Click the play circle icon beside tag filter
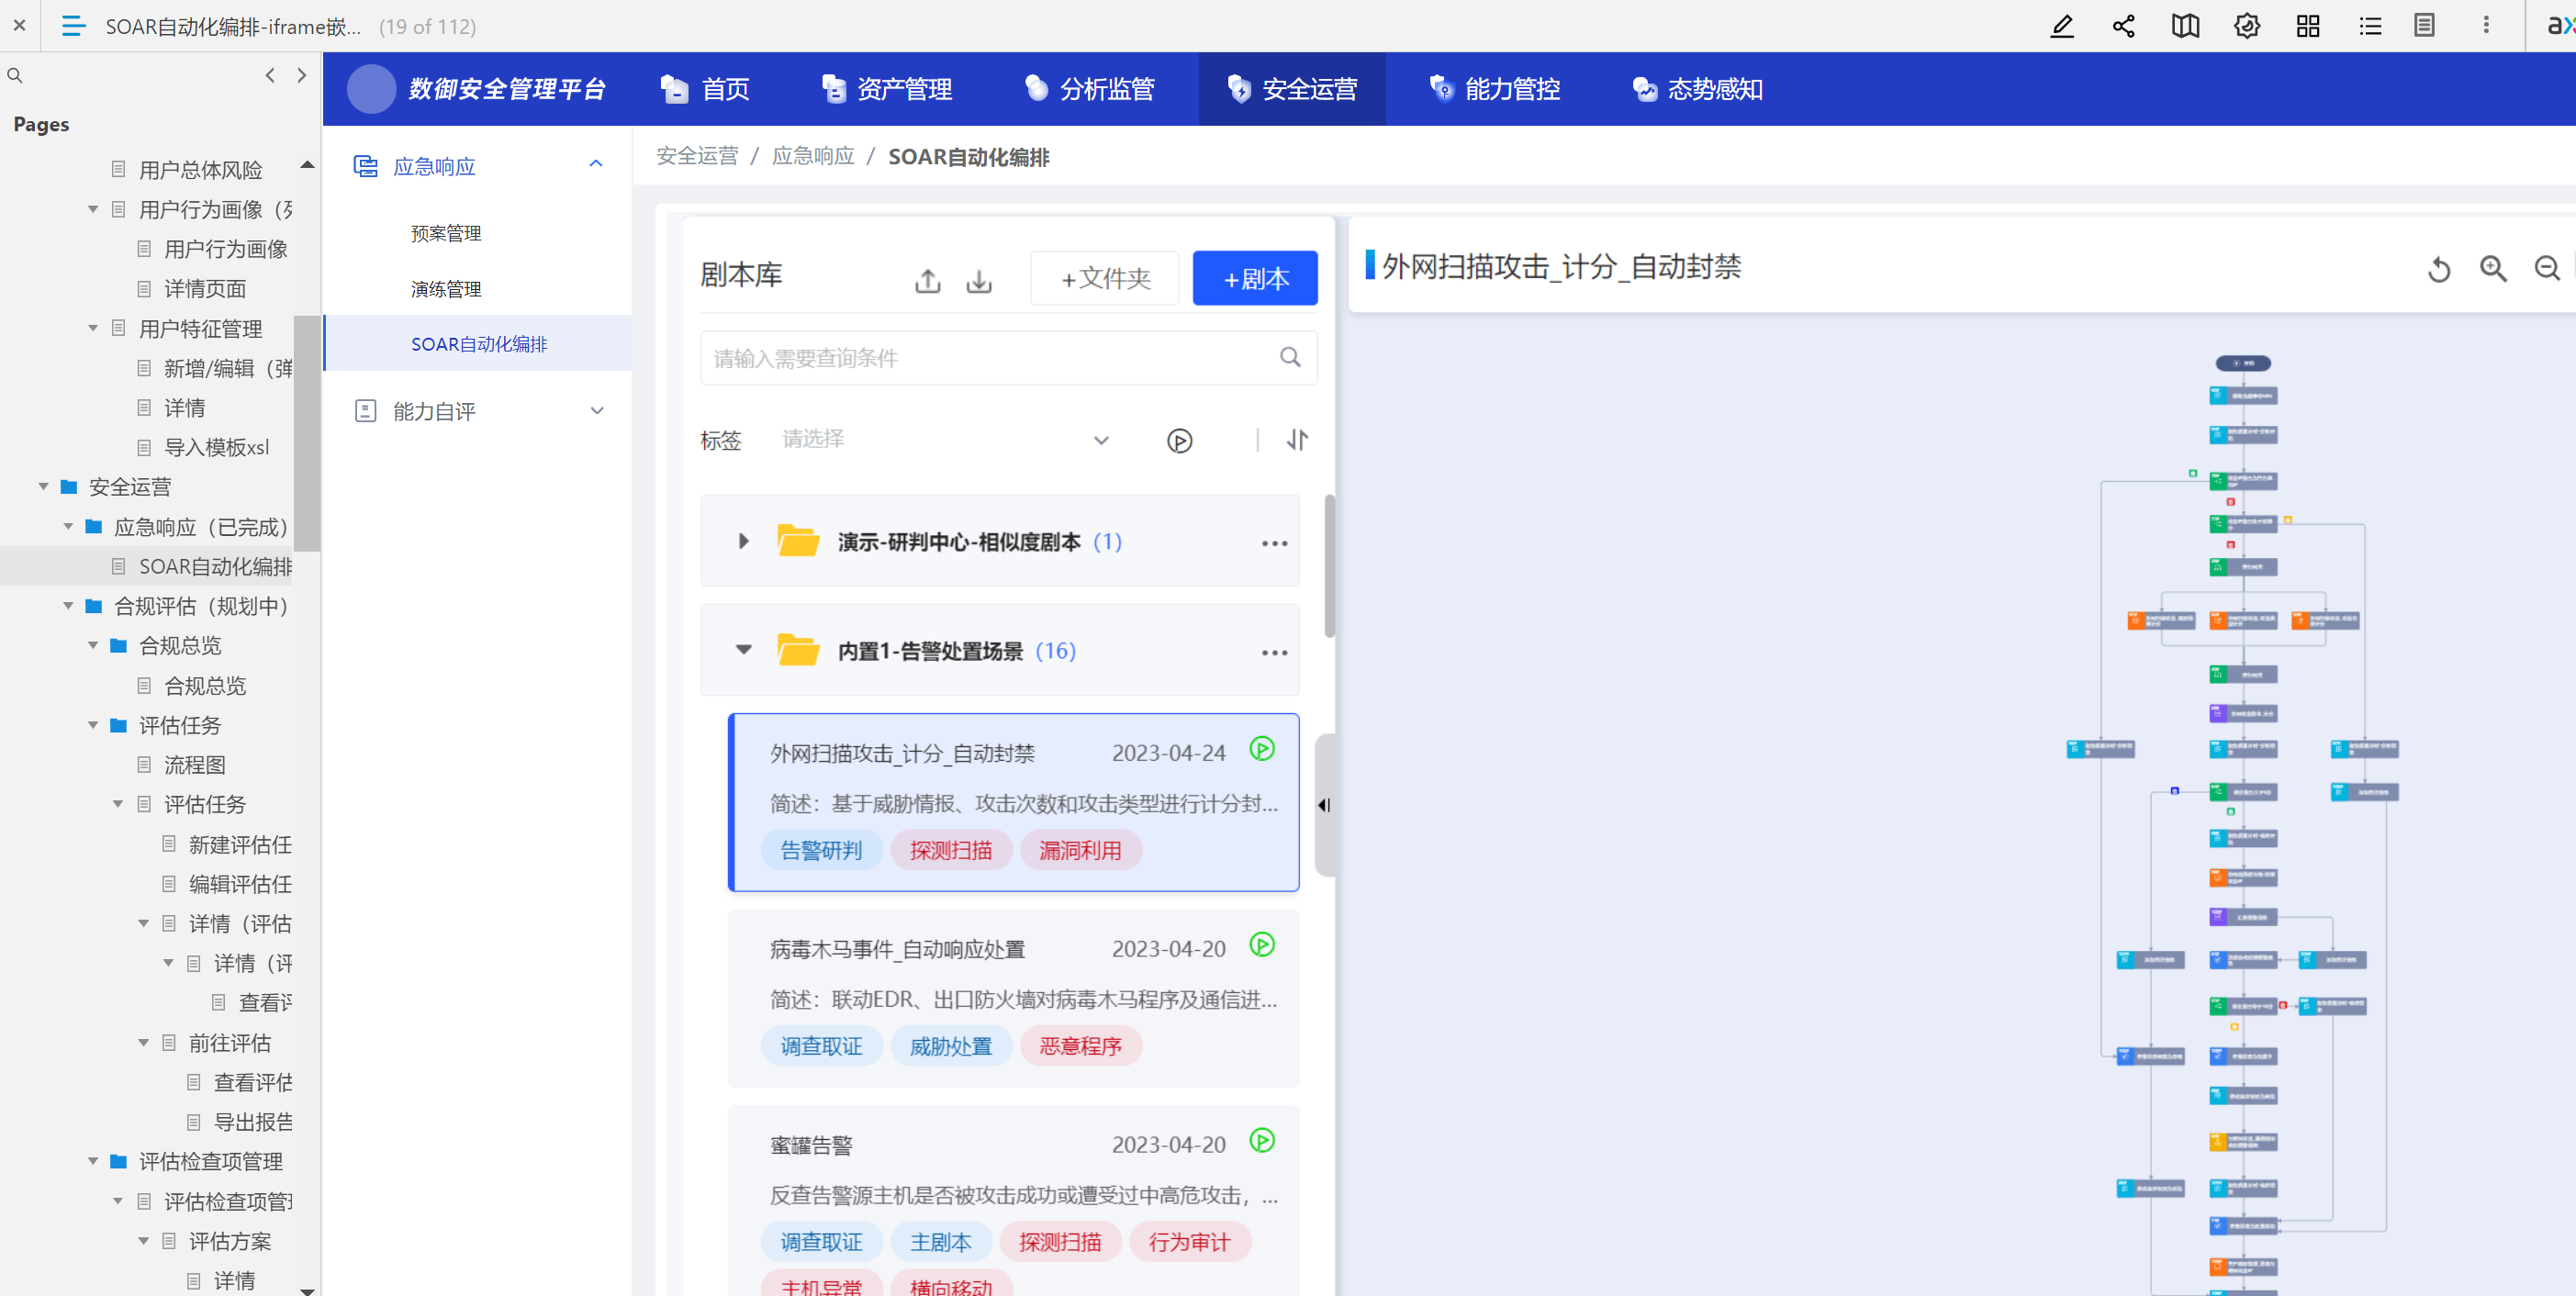The height and width of the screenshot is (1296, 2576). click(1180, 440)
